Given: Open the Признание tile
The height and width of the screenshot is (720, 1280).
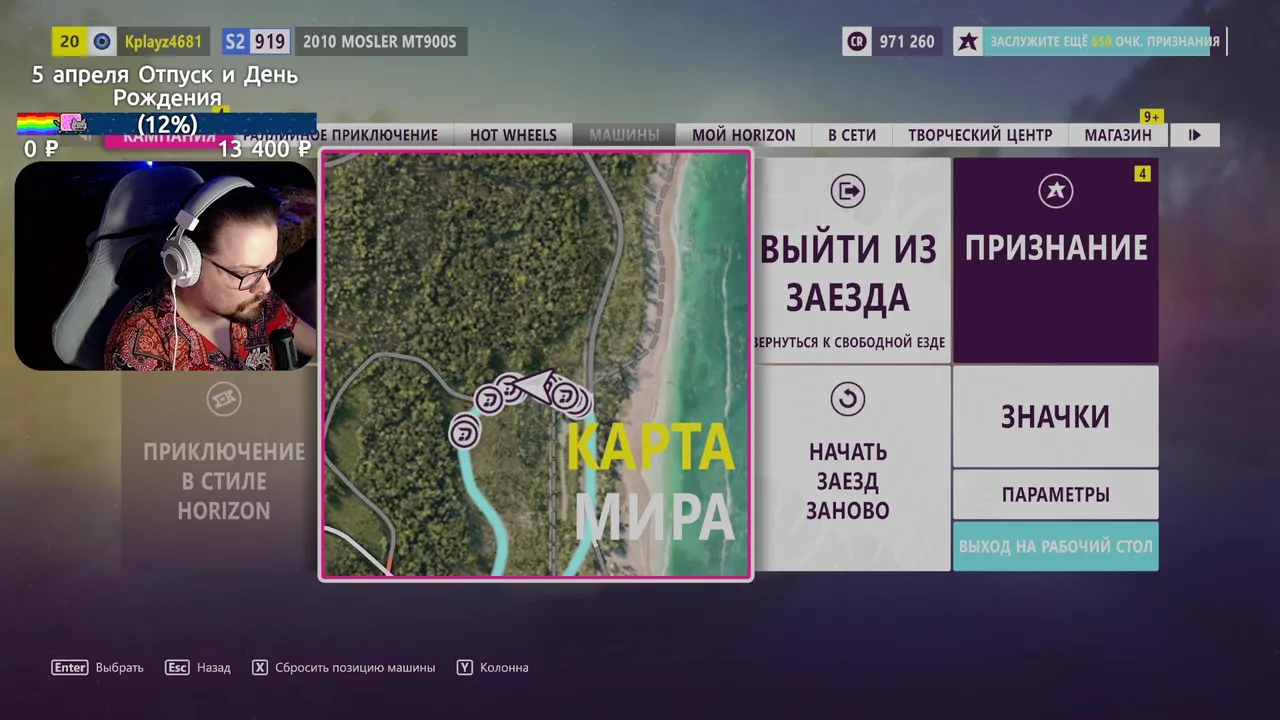Looking at the screenshot, I should pyautogui.click(x=1056, y=260).
